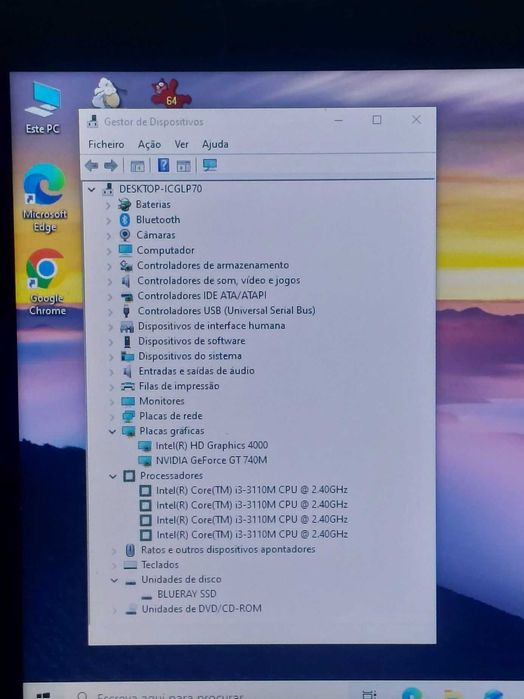Image resolution: width=524 pixels, height=699 pixels.
Task: Select the Controladores USB plug icon
Action: click(x=127, y=311)
